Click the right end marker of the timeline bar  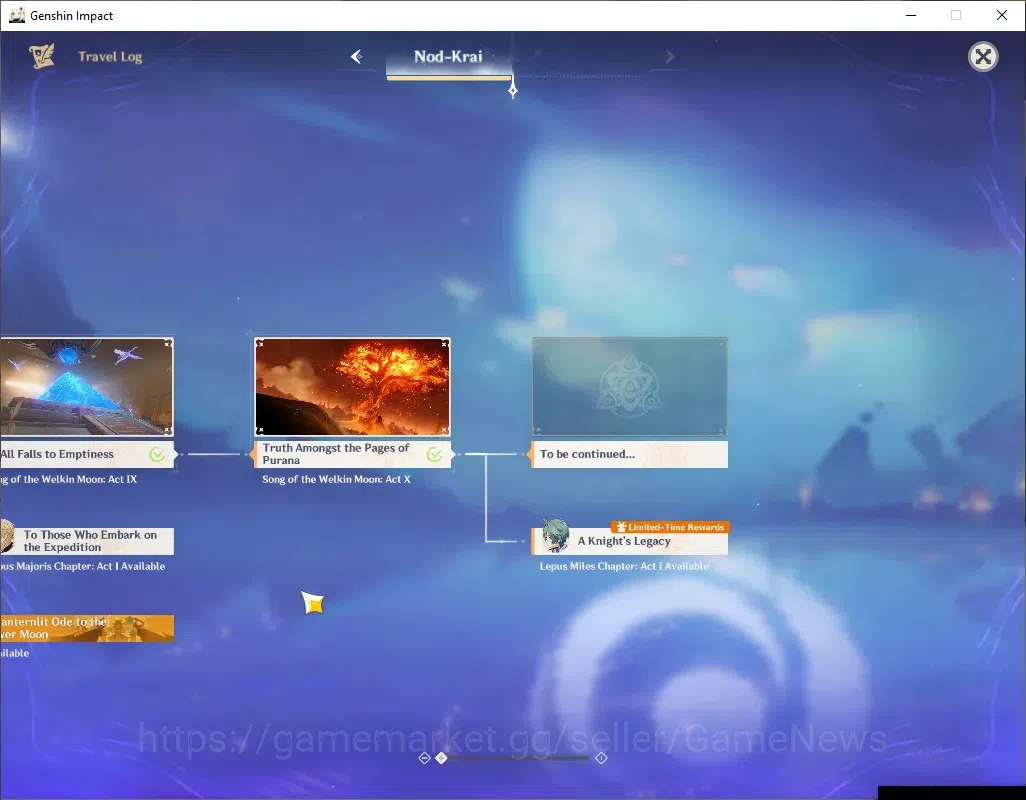coord(601,757)
